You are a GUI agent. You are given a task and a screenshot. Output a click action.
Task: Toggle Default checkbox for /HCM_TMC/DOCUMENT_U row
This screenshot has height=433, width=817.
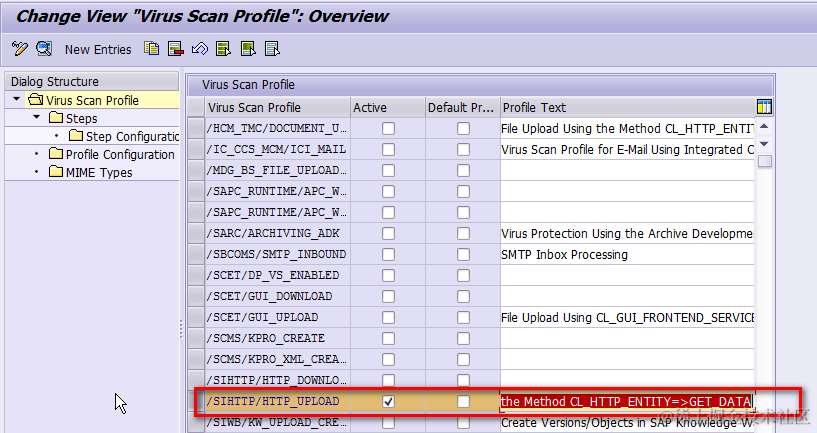point(463,128)
